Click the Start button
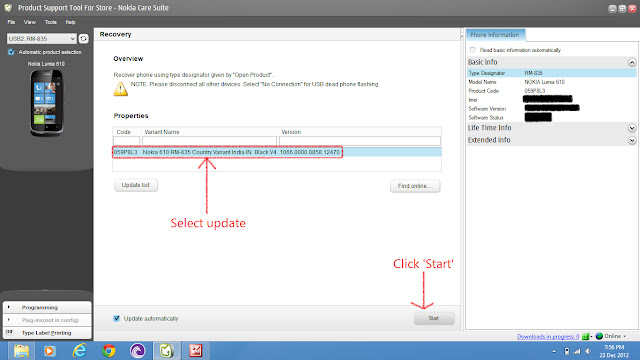640x360 pixels. click(x=433, y=318)
